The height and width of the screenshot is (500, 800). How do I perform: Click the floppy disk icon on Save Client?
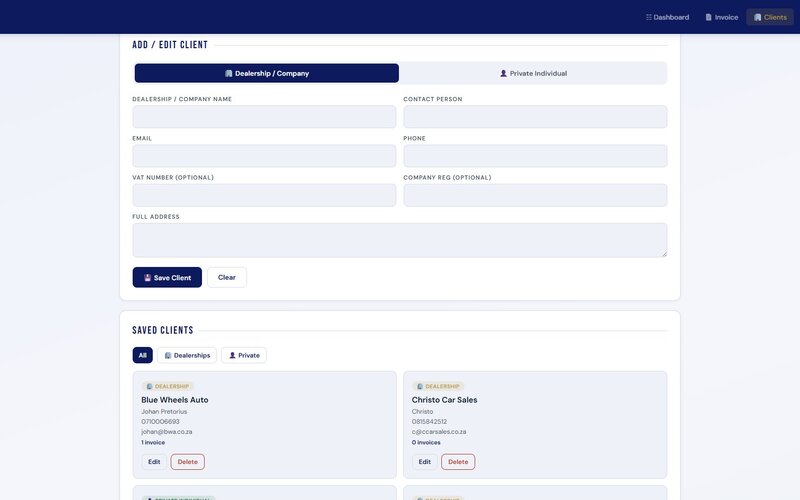tap(147, 278)
